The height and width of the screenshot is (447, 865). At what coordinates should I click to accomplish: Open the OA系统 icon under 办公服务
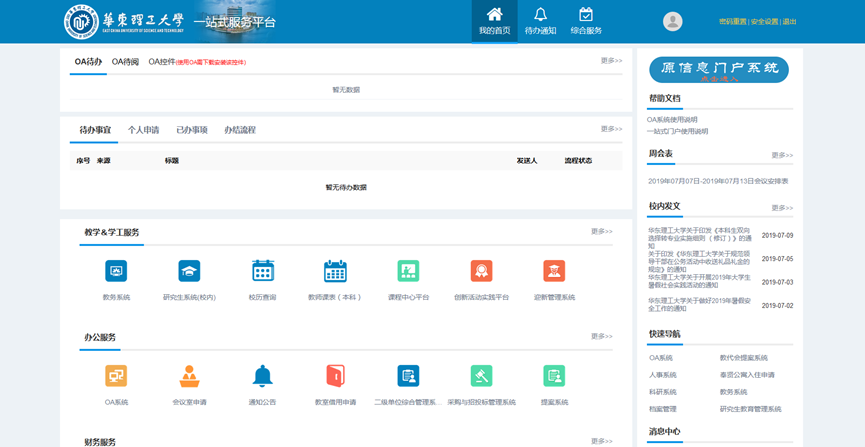point(116,376)
